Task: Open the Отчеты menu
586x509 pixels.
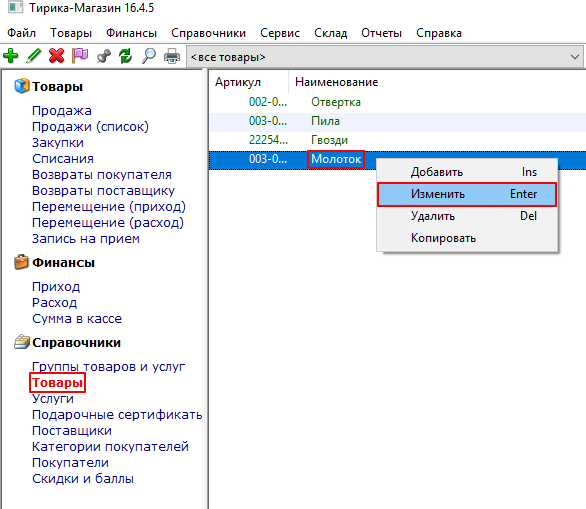Action: 381,33
